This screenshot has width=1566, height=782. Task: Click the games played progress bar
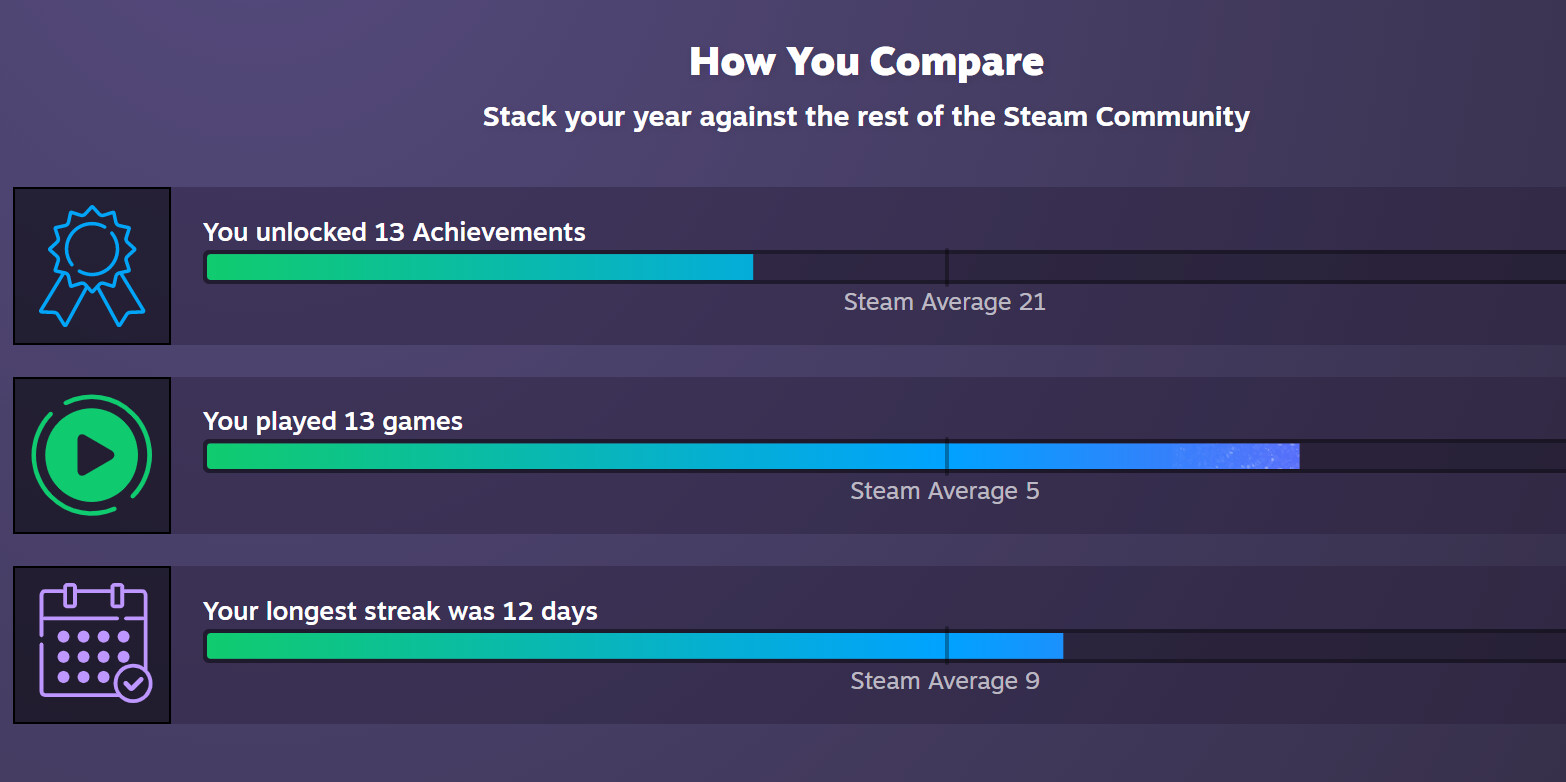pyautogui.click(x=885, y=456)
